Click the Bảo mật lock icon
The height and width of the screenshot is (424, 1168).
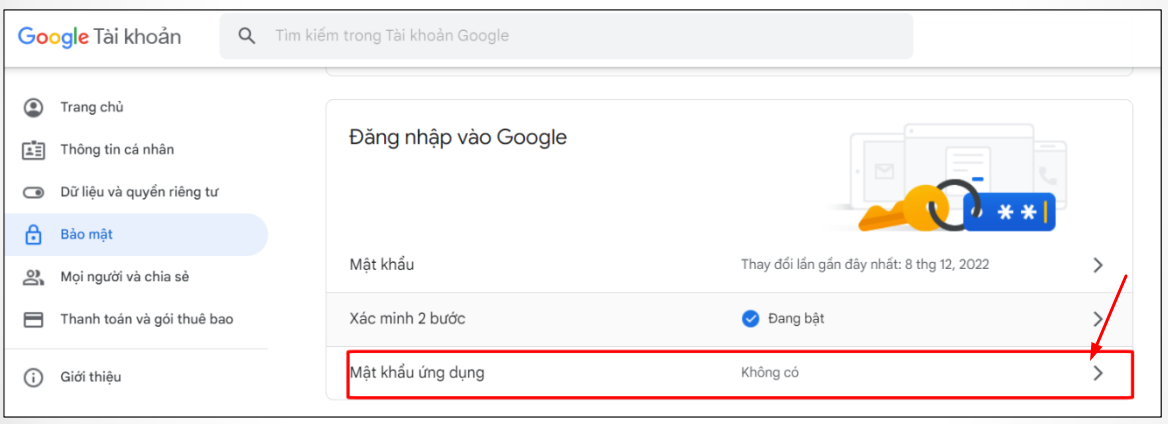click(x=34, y=235)
